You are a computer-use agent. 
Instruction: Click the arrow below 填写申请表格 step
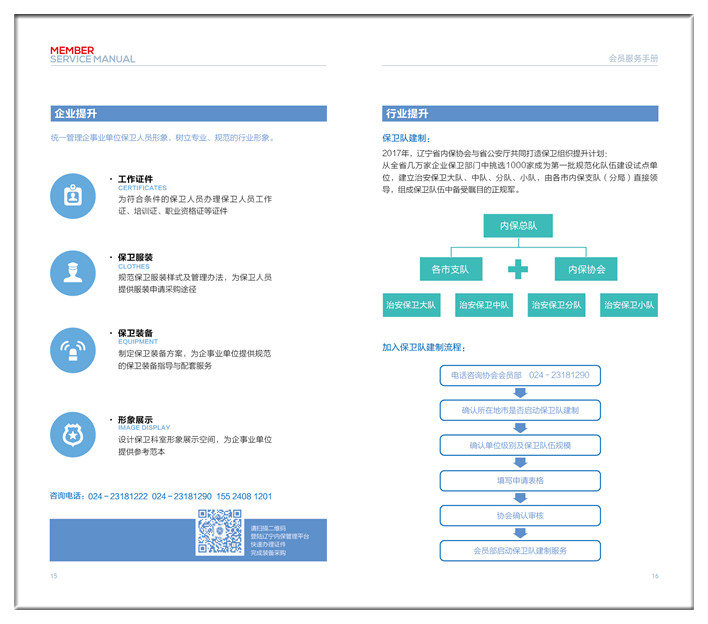[520, 497]
